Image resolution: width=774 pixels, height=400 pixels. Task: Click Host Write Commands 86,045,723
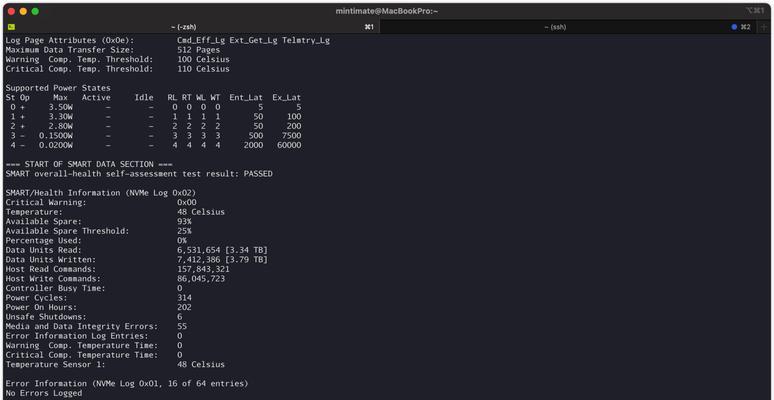(201, 279)
